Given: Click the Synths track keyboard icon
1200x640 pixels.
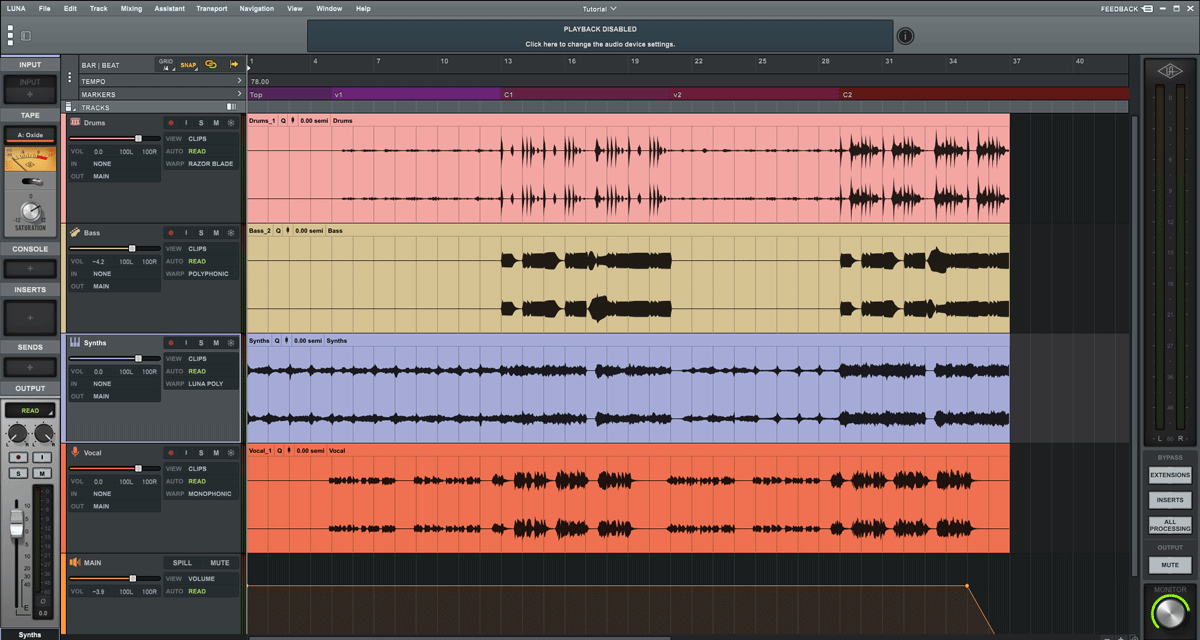Looking at the screenshot, I should coord(75,342).
